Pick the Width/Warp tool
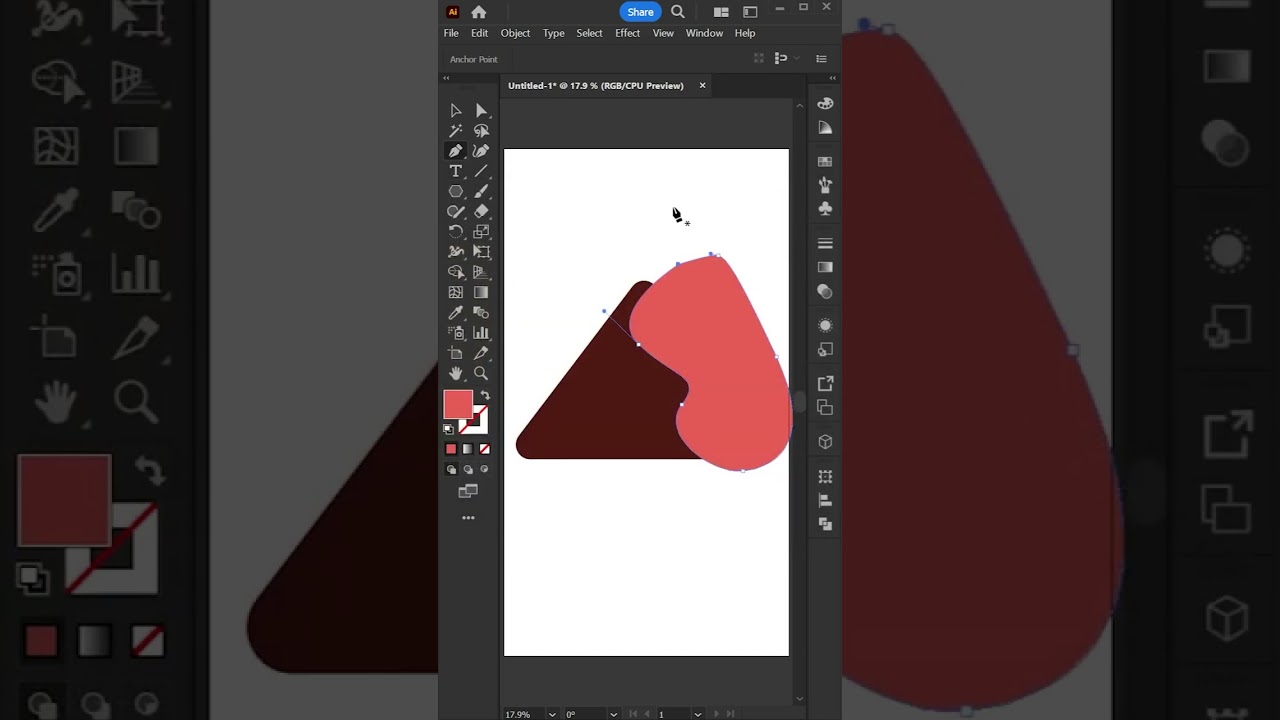This screenshot has height=720, width=1280. 456,252
